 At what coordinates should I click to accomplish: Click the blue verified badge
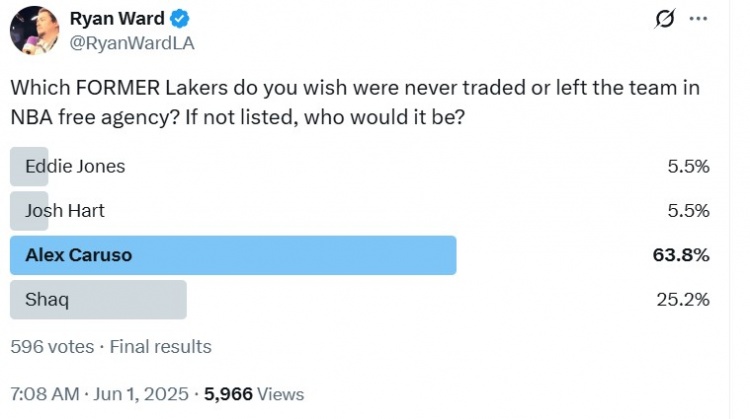(x=180, y=20)
